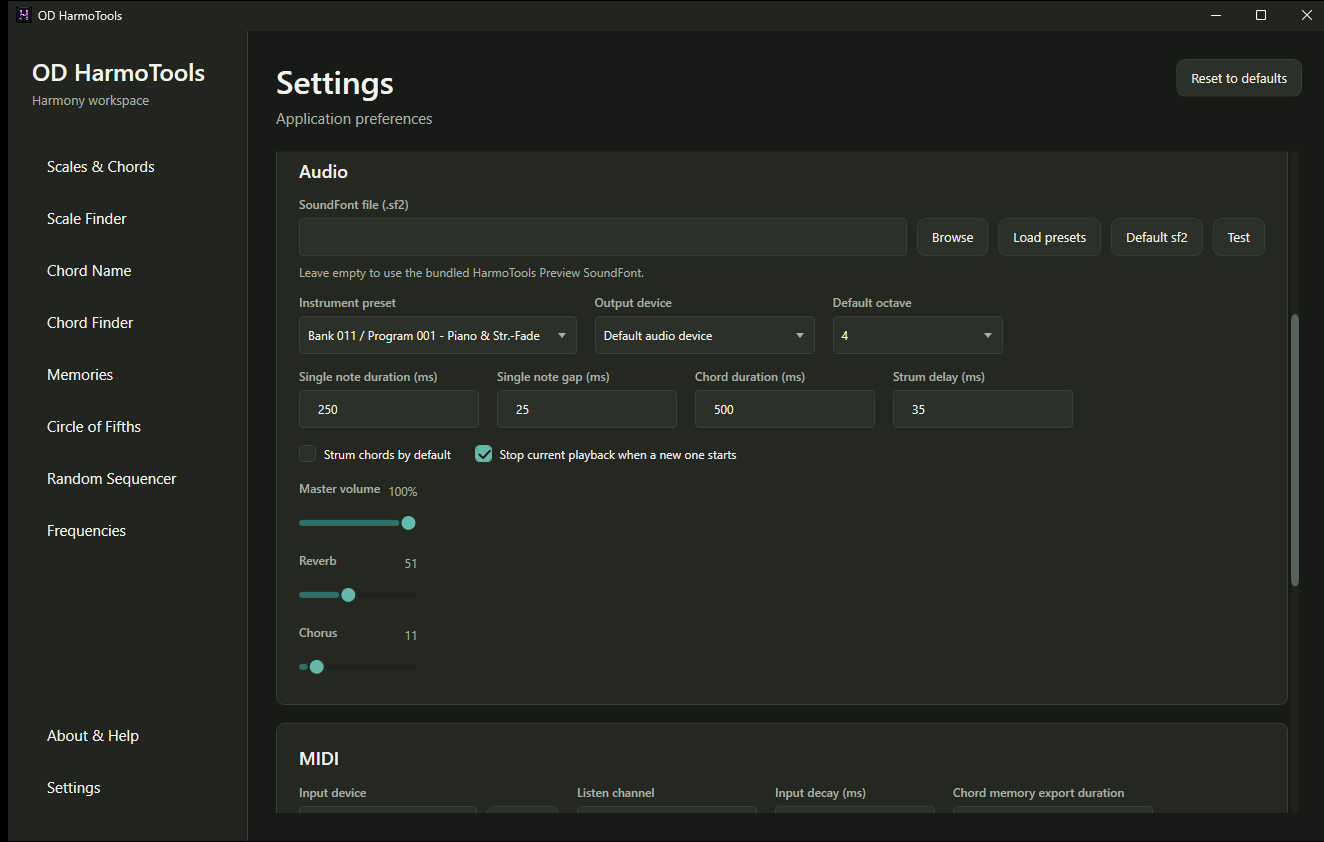Close the OD HarmoTools window

(1306, 15)
